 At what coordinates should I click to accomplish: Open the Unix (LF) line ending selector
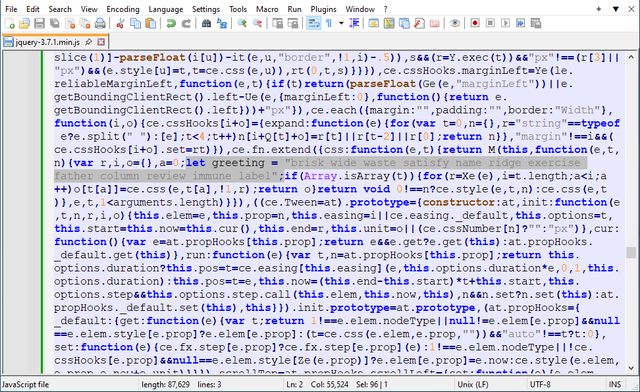coord(473,384)
